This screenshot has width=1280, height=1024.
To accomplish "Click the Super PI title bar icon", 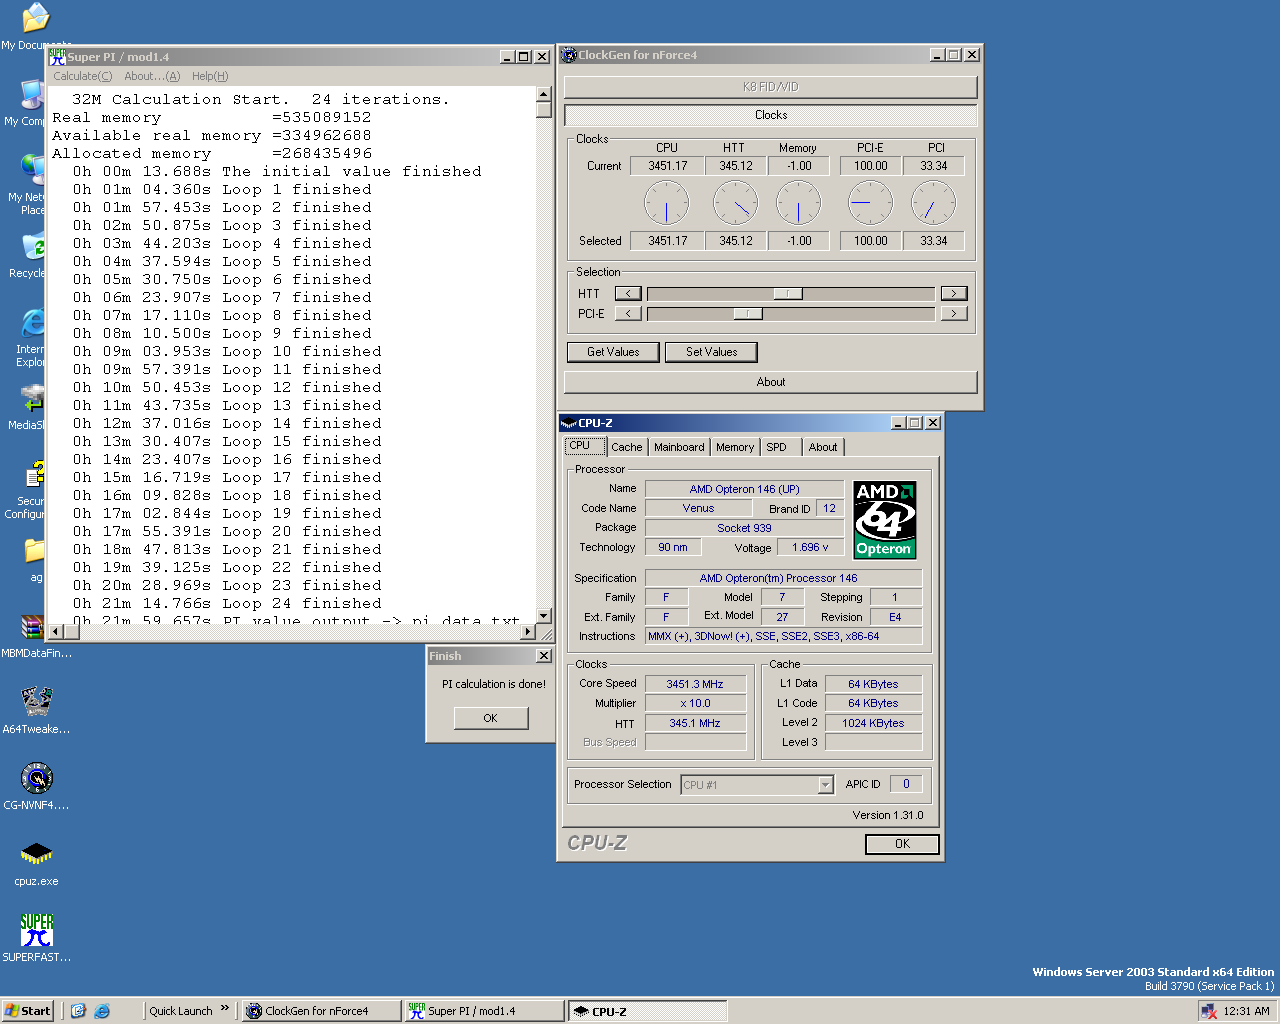I will (58, 57).
